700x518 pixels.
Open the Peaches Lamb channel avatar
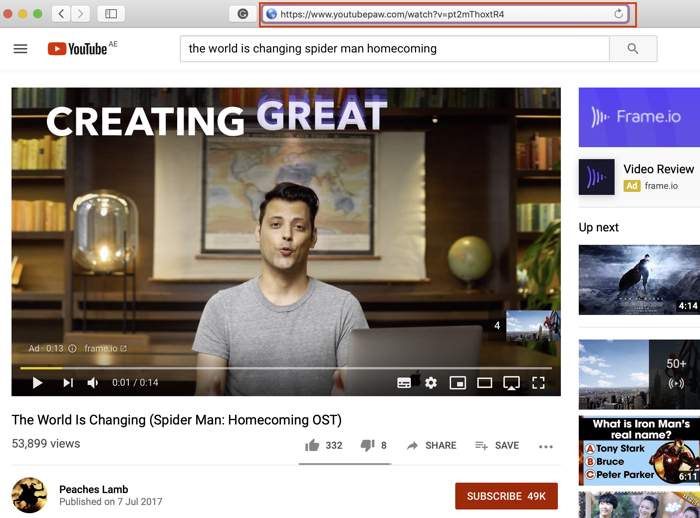[29, 495]
